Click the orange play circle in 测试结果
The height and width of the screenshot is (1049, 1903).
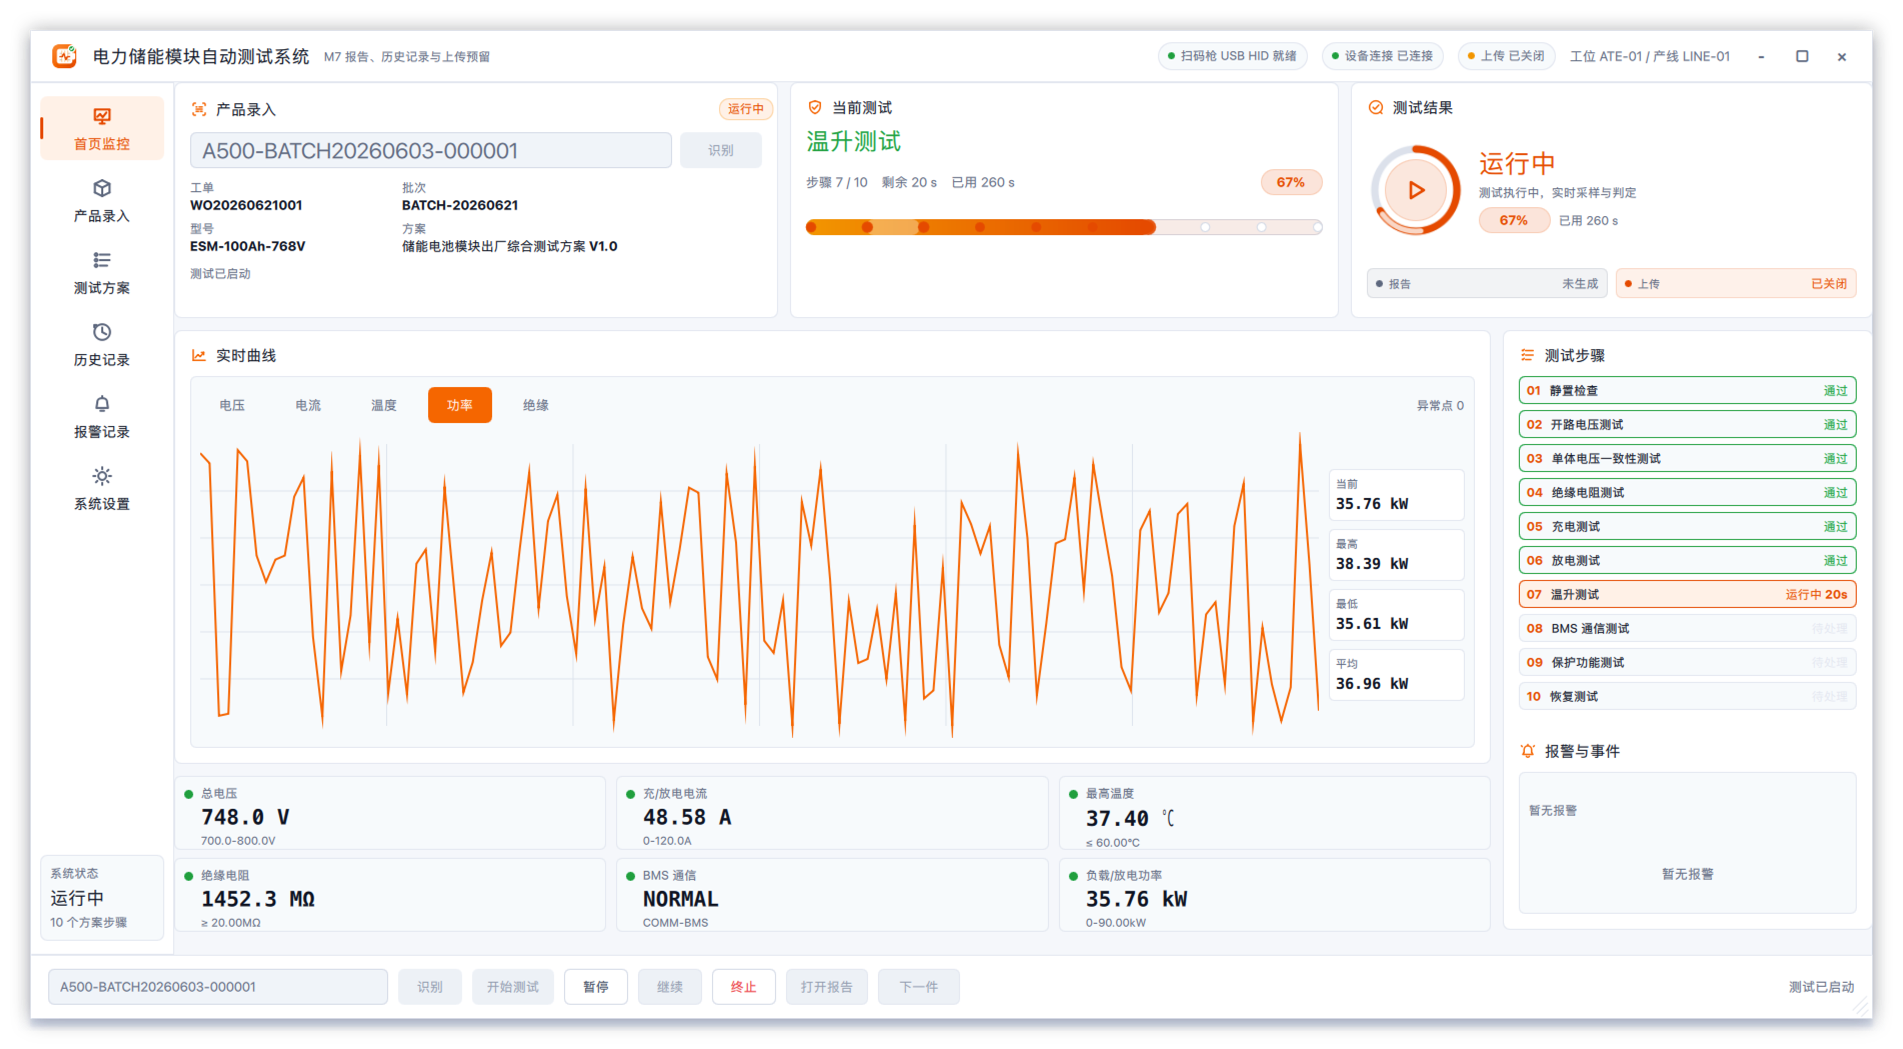coord(1416,190)
